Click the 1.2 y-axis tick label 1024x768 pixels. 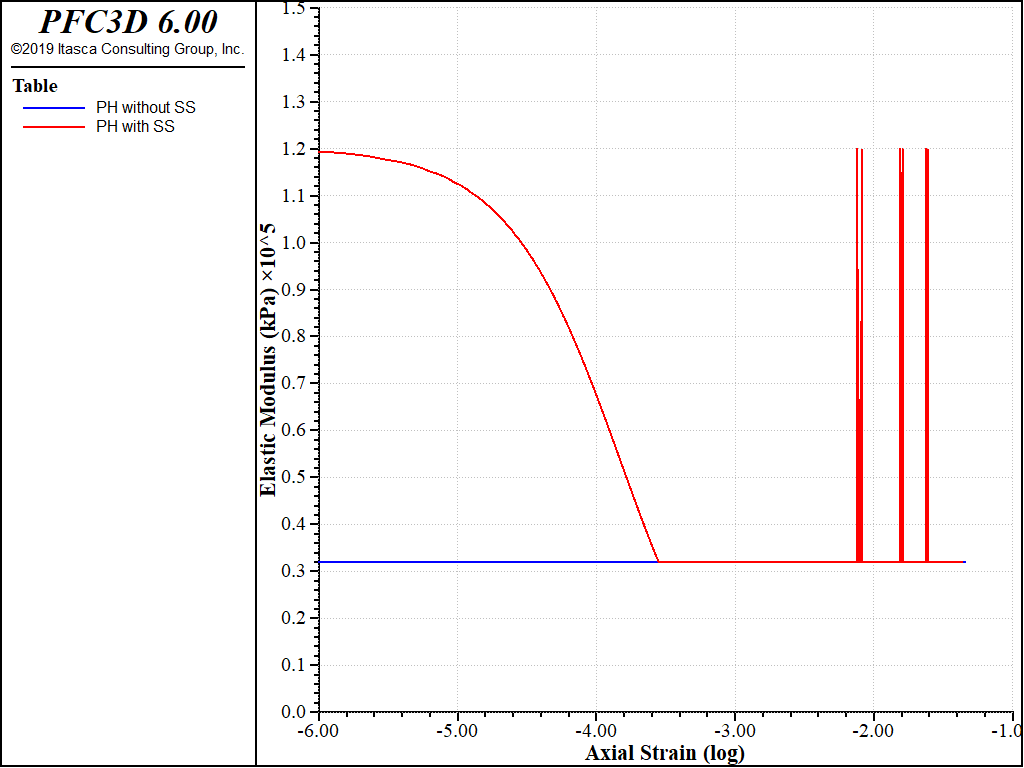pyautogui.click(x=293, y=149)
